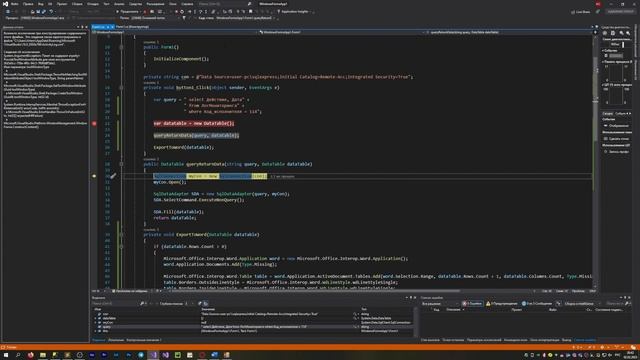Click Сделать снимок in diagnostics panel
Screen dimensions: 640x360
[x=616, y=139]
